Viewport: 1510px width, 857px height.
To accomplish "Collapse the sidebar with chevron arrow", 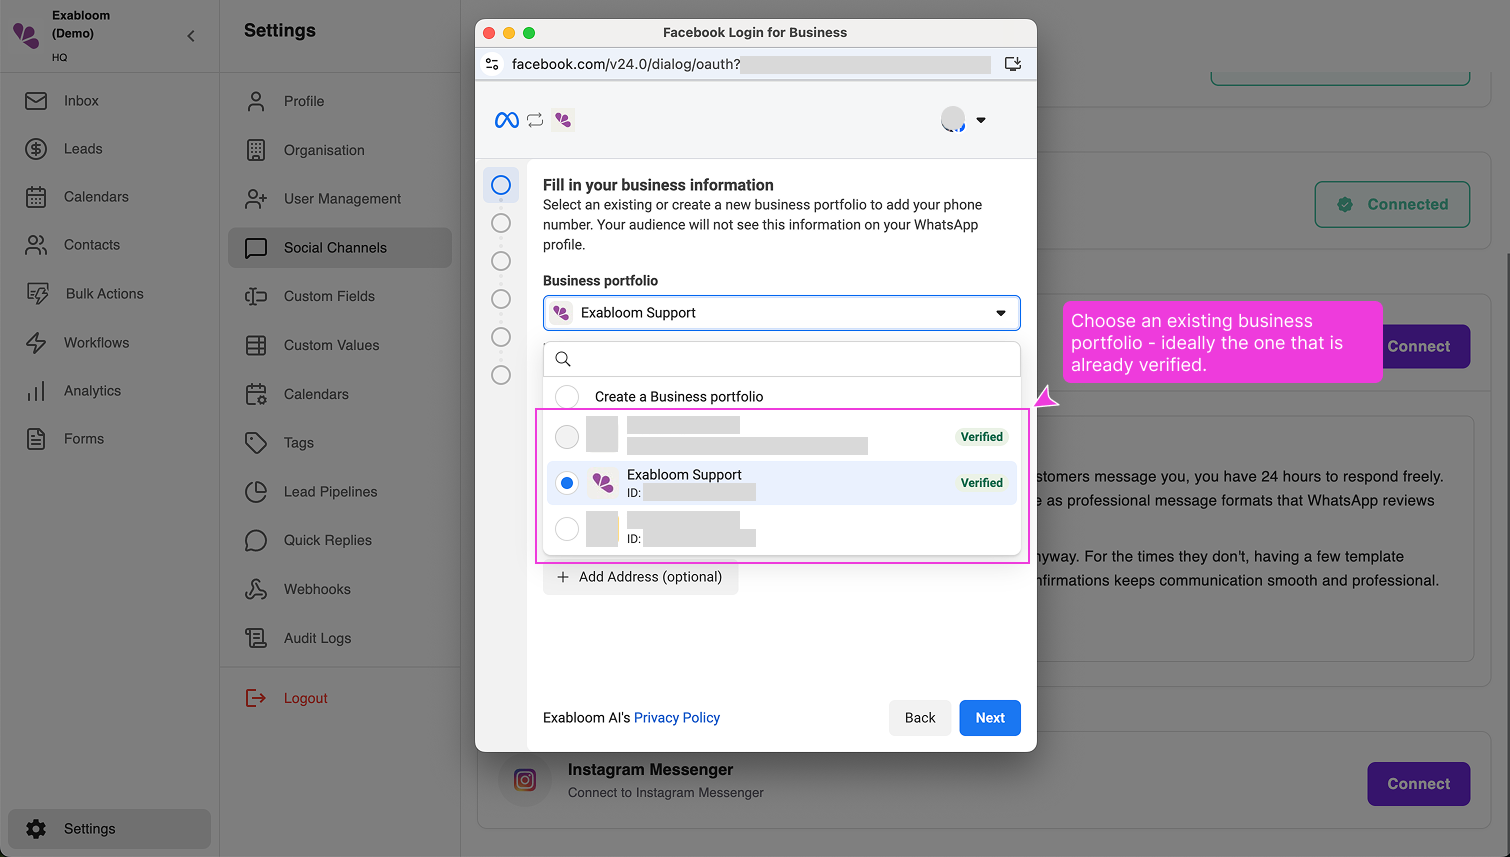I will (x=191, y=36).
